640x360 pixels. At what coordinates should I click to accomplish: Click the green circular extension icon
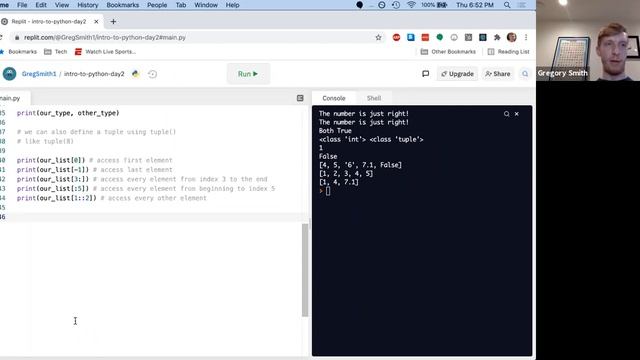click(440, 38)
